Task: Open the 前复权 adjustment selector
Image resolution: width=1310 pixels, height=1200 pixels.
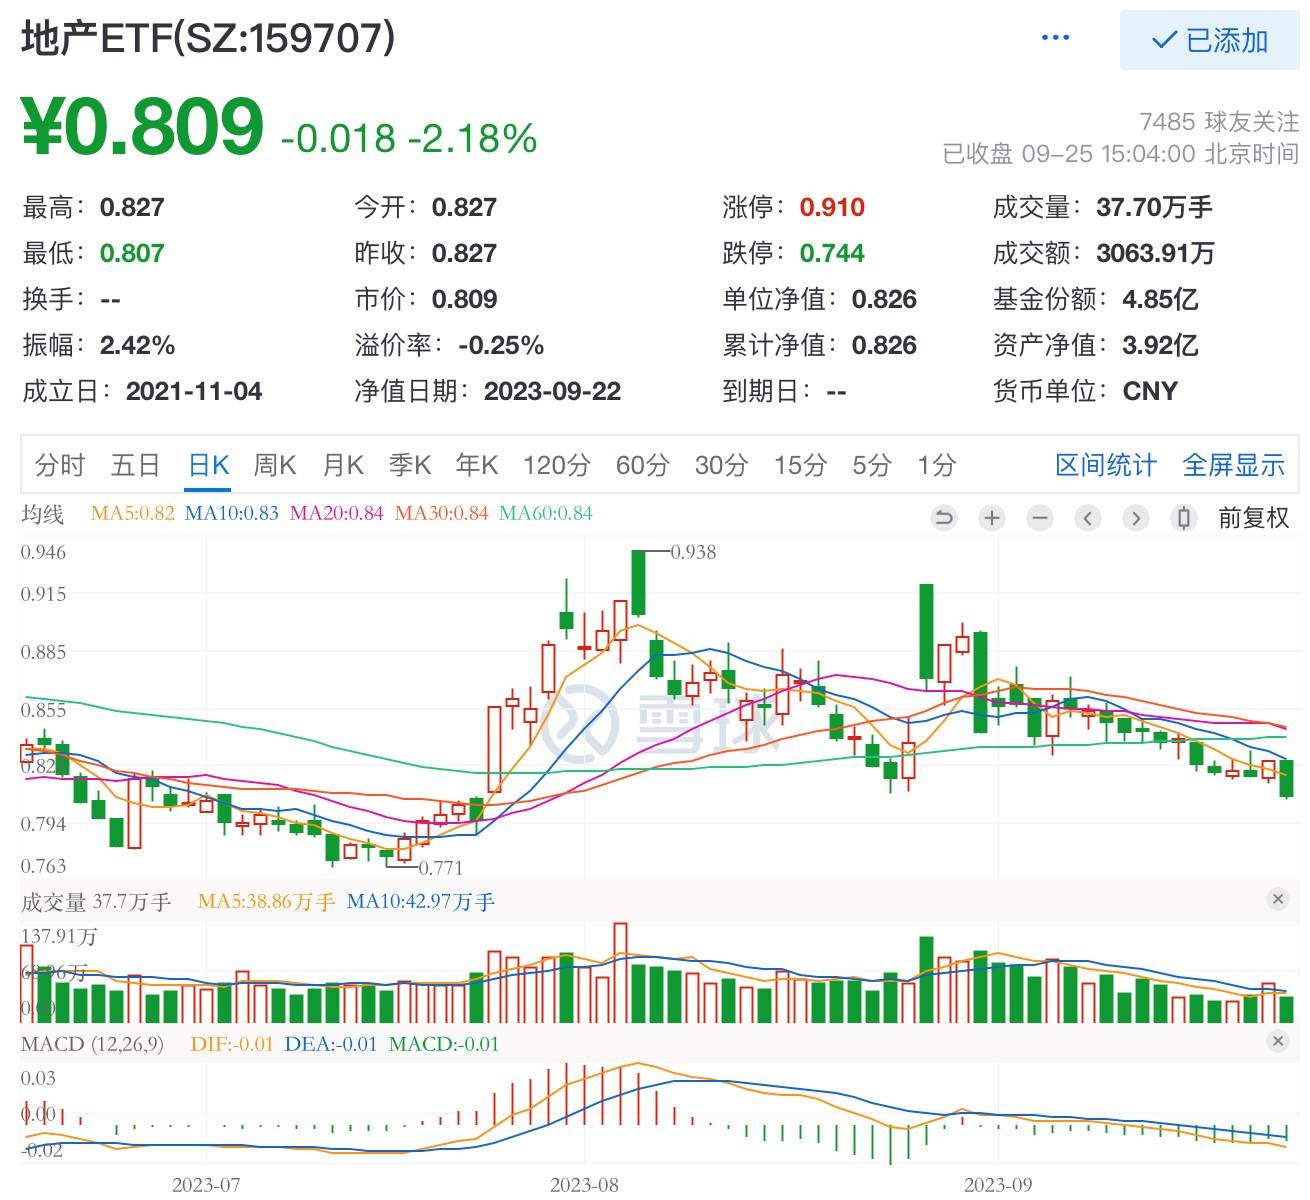Action: pyautogui.click(x=1254, y=518)
